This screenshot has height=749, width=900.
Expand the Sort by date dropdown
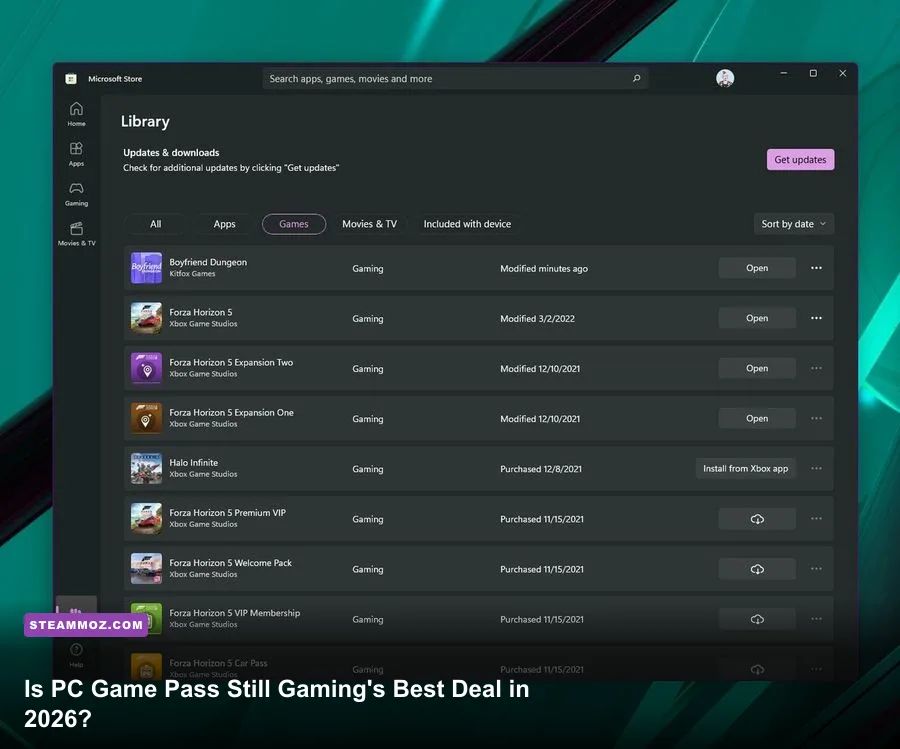[x=793, y=224]
